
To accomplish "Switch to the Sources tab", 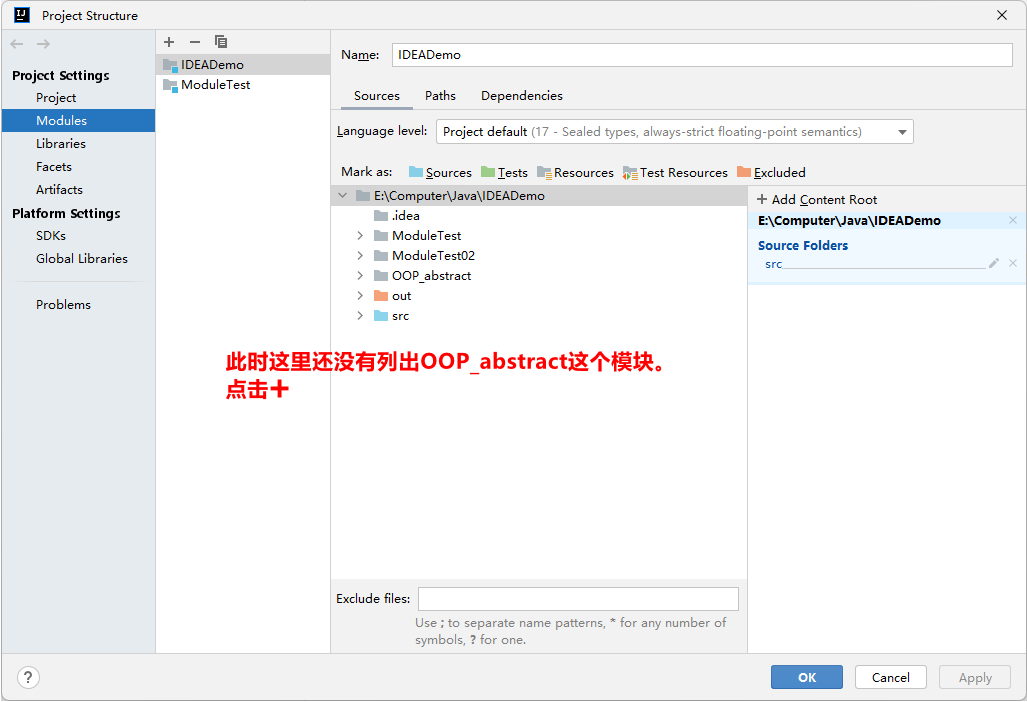I will [x=377, y=96].
